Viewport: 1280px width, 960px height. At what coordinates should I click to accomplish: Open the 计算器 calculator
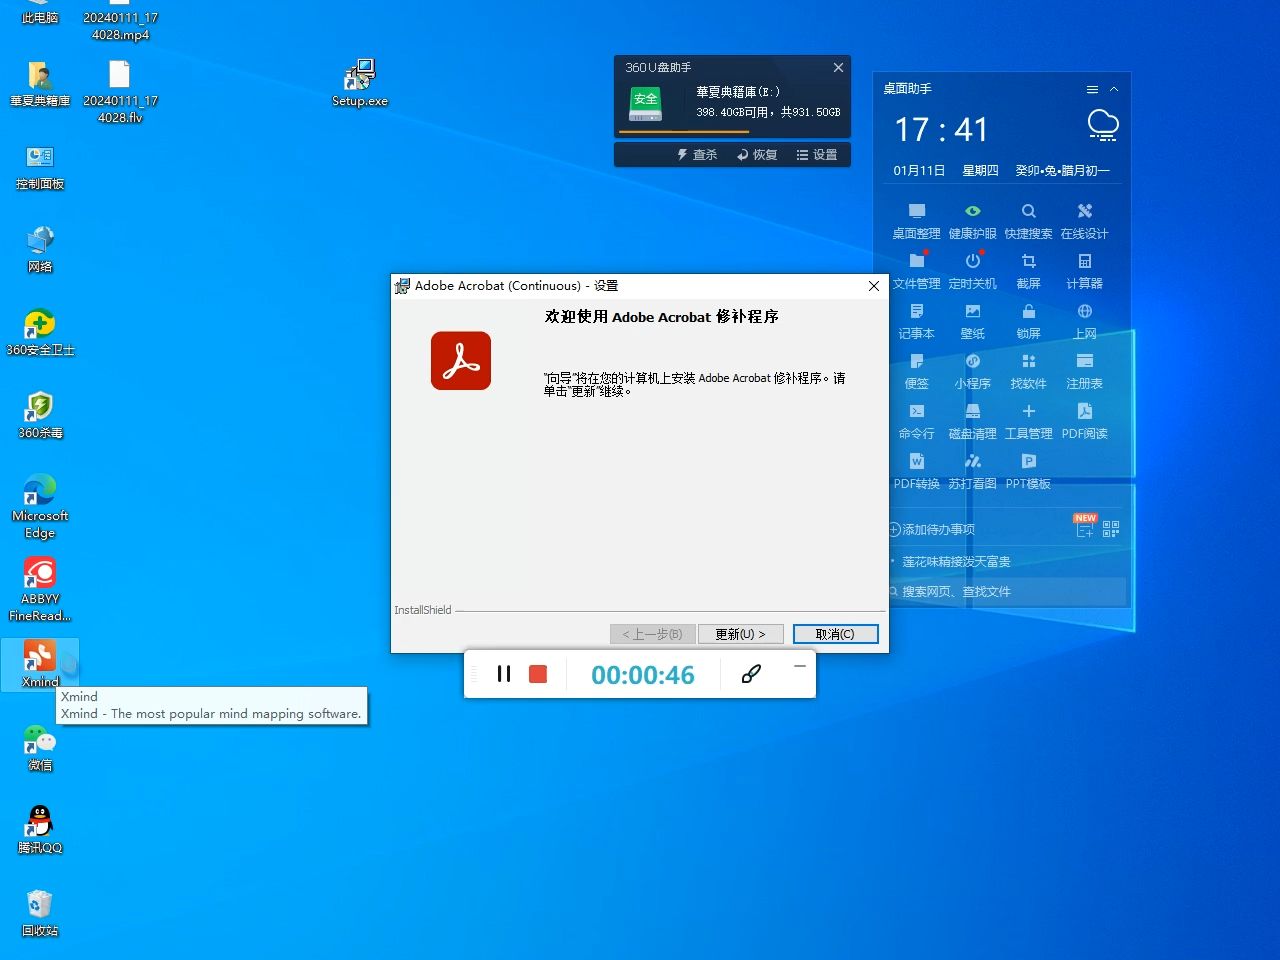(1084, 271)
